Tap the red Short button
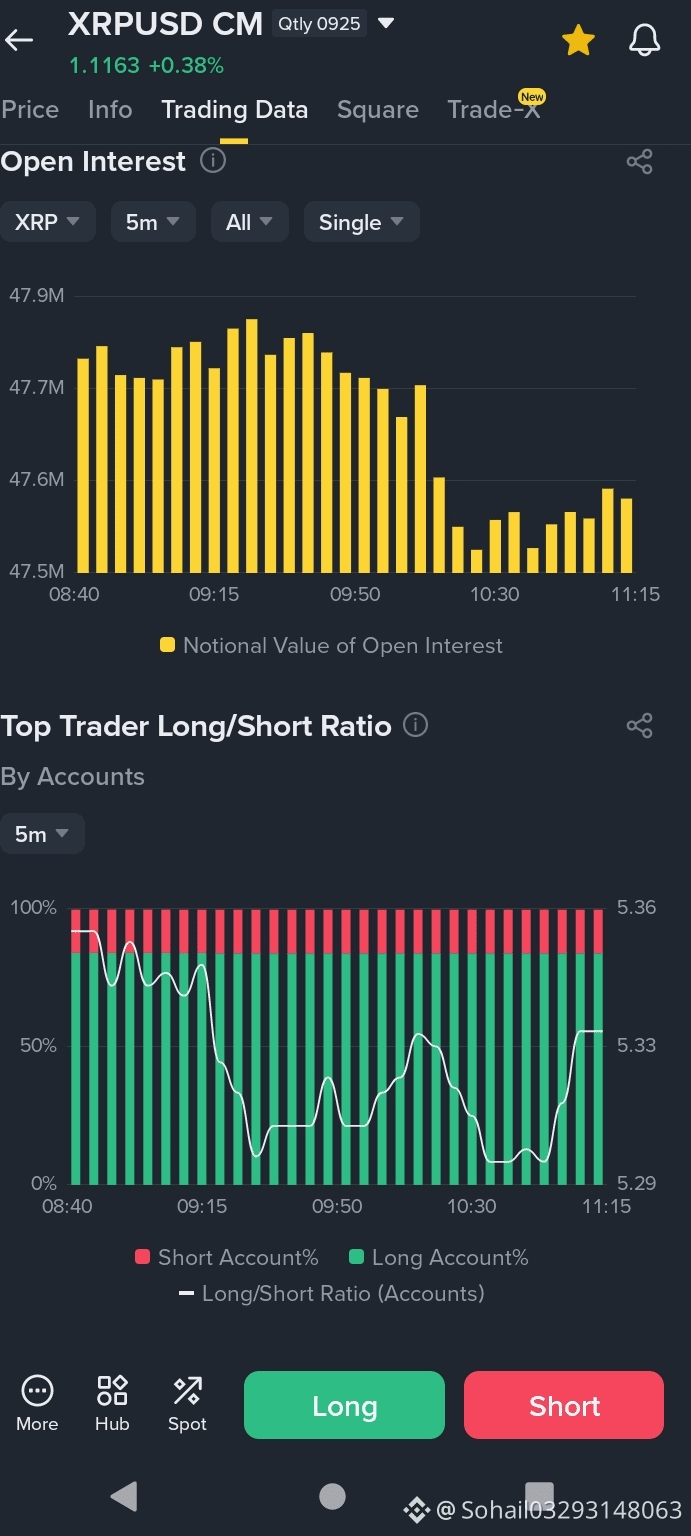 564,1405
